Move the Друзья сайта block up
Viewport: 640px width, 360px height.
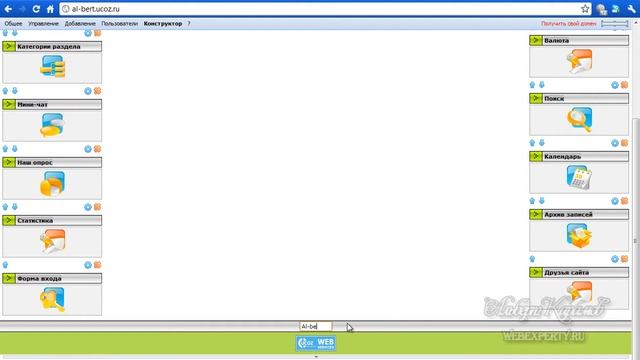(532, 259)
